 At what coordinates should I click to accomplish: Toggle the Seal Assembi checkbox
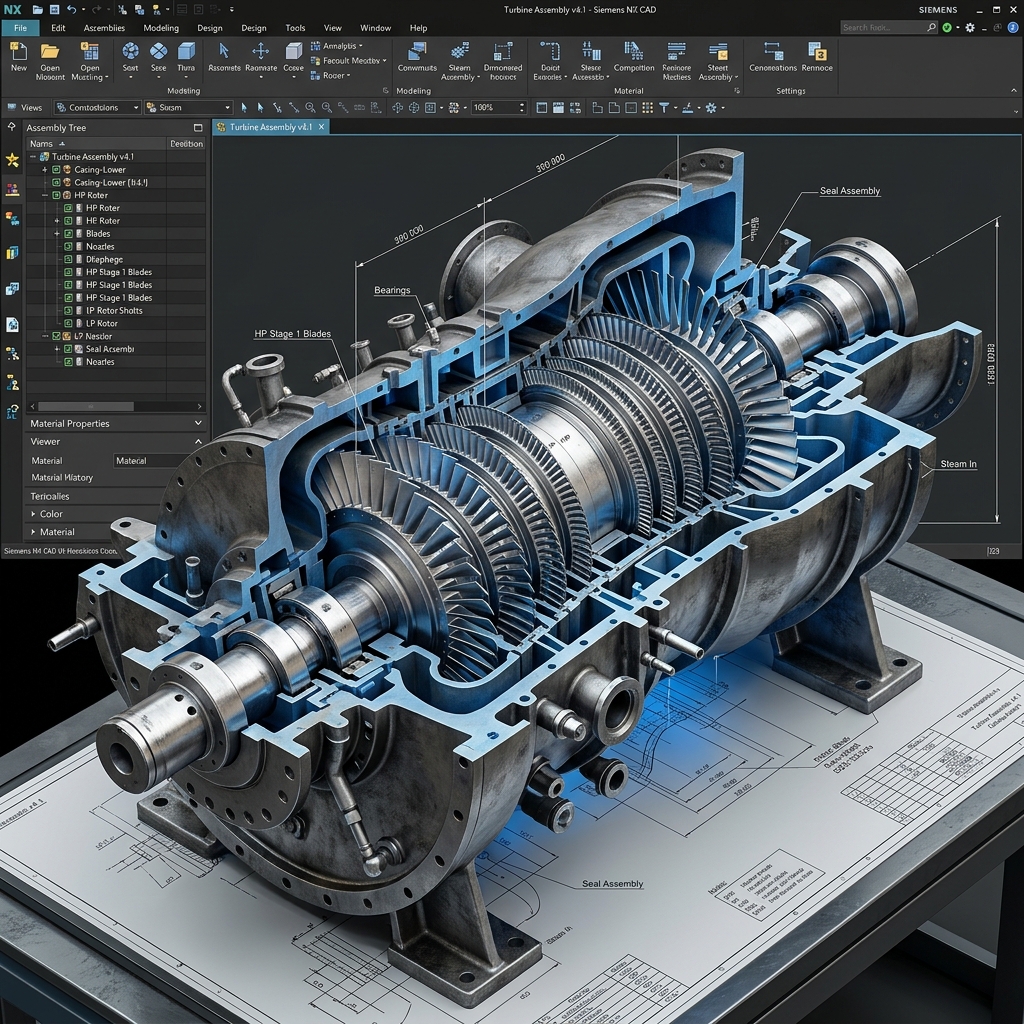68,349
